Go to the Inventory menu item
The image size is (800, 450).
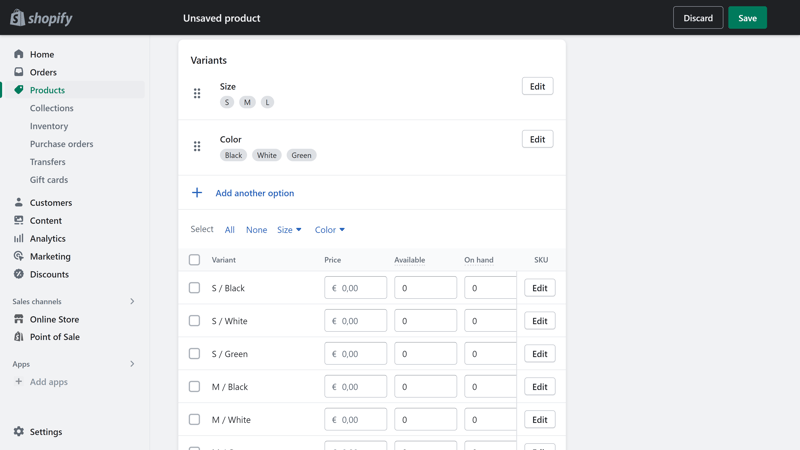pos(49,126)
